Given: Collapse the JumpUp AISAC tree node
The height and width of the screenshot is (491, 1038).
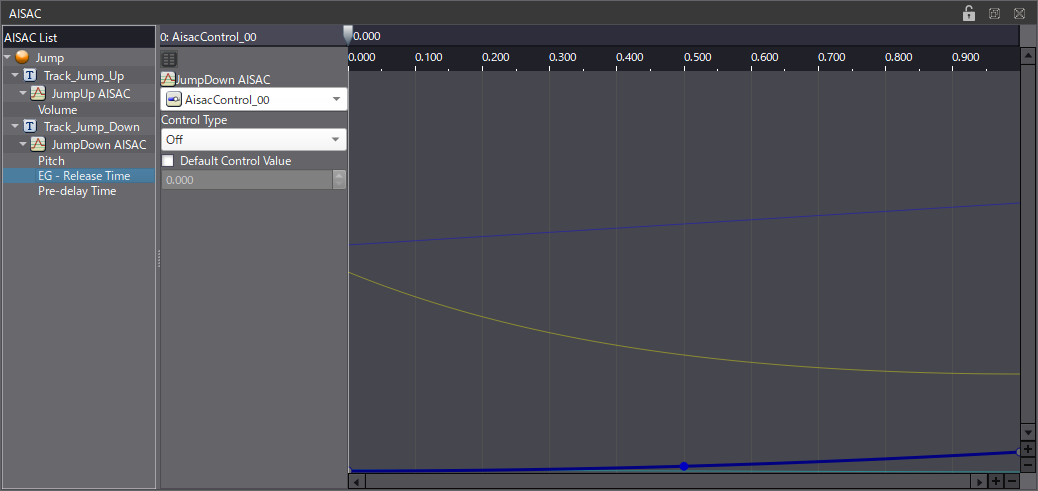Looking at the screenshot, I should [23, 93].
